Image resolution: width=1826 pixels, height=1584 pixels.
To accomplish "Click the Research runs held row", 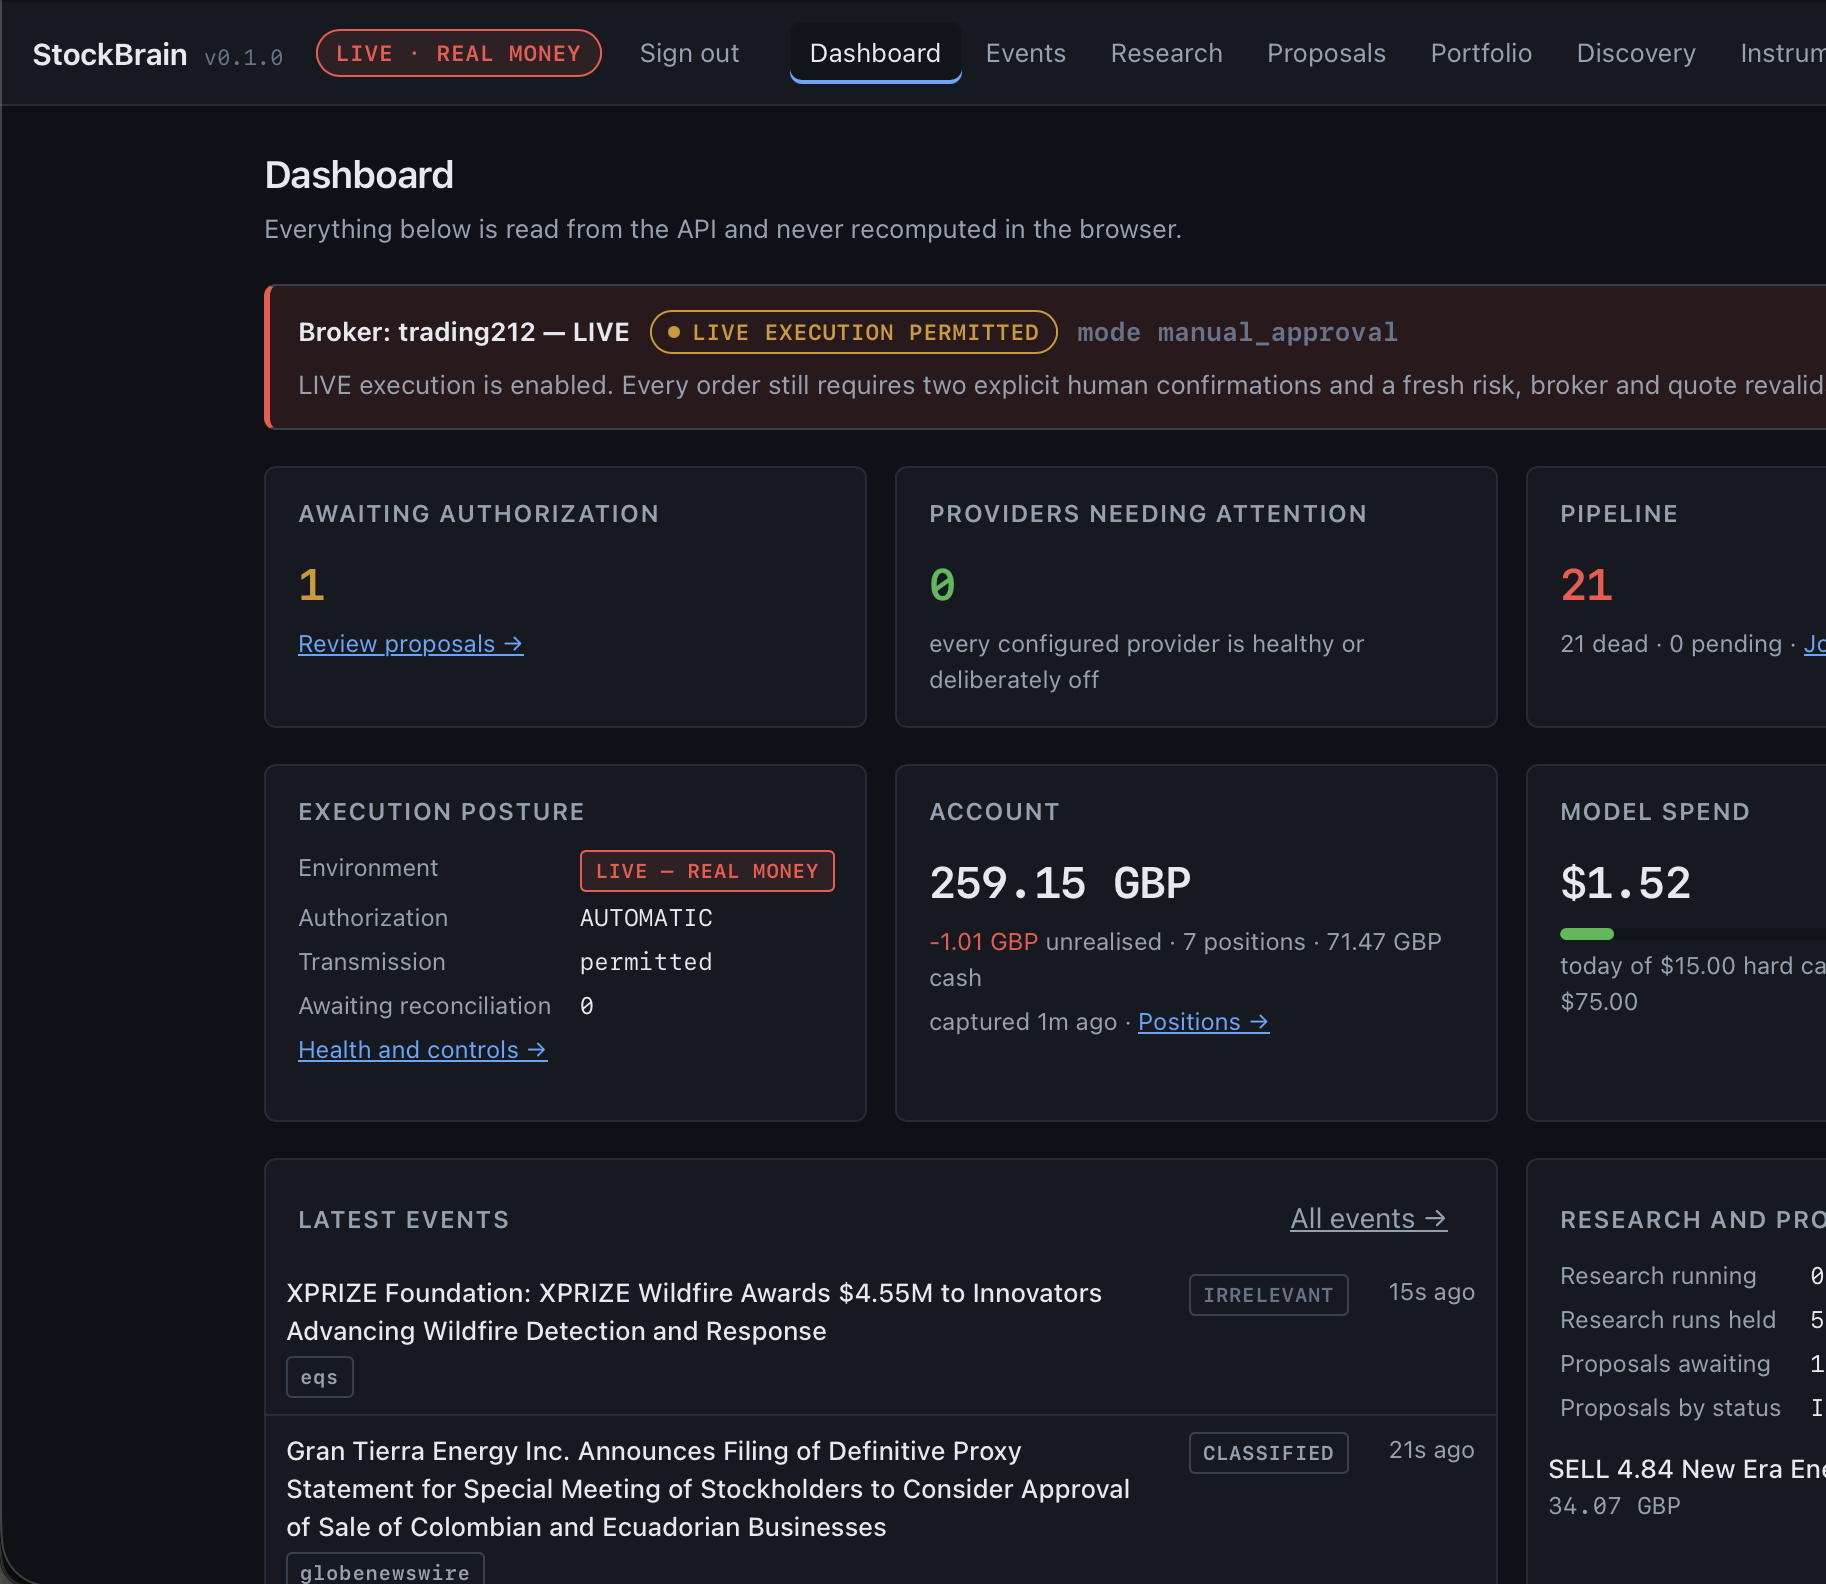I will (x=1692, y=1320).
